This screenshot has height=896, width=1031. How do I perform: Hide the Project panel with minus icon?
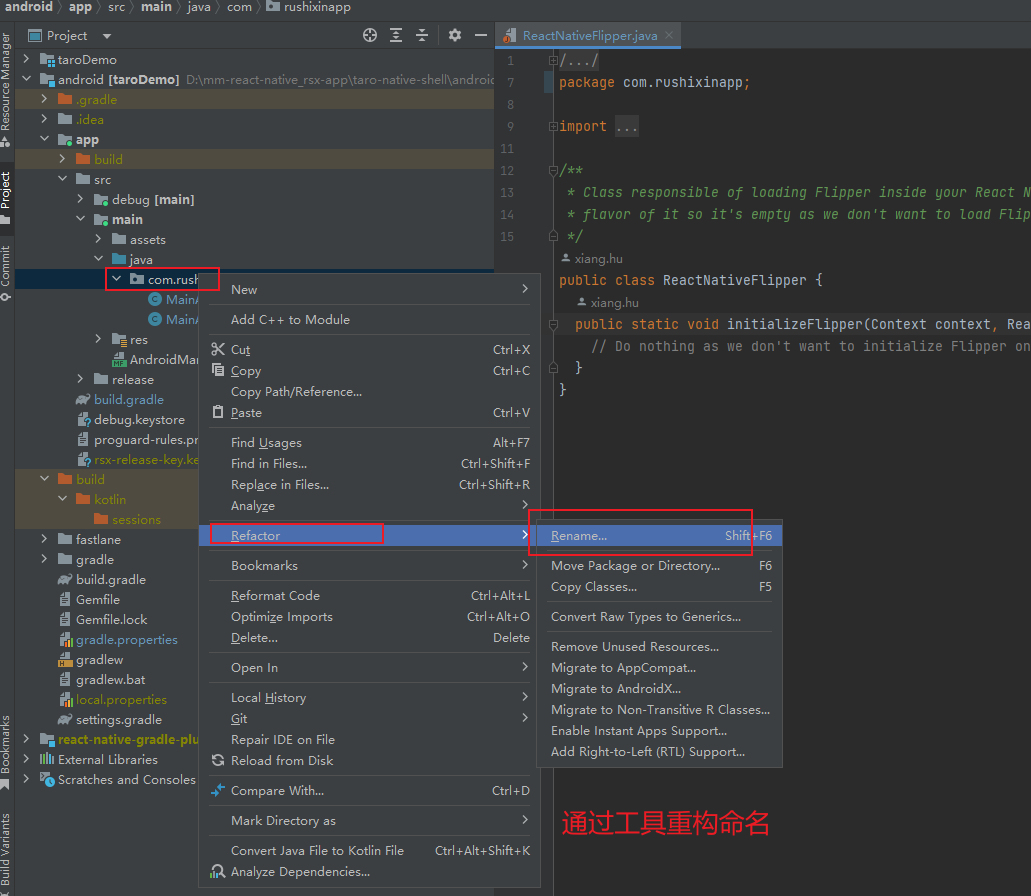point(481,35)
